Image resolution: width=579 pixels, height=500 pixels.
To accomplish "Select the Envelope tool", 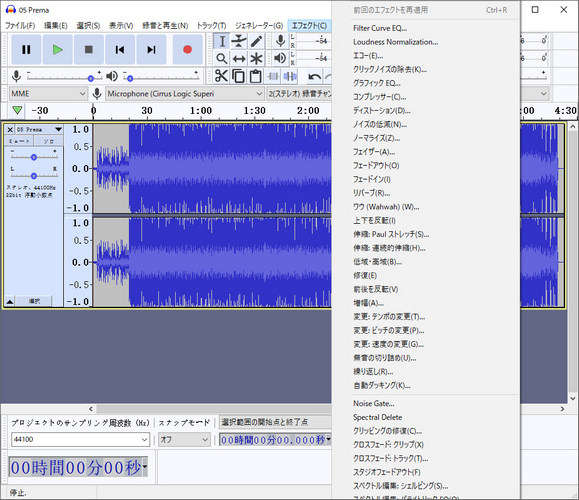I will click(239, 41).
